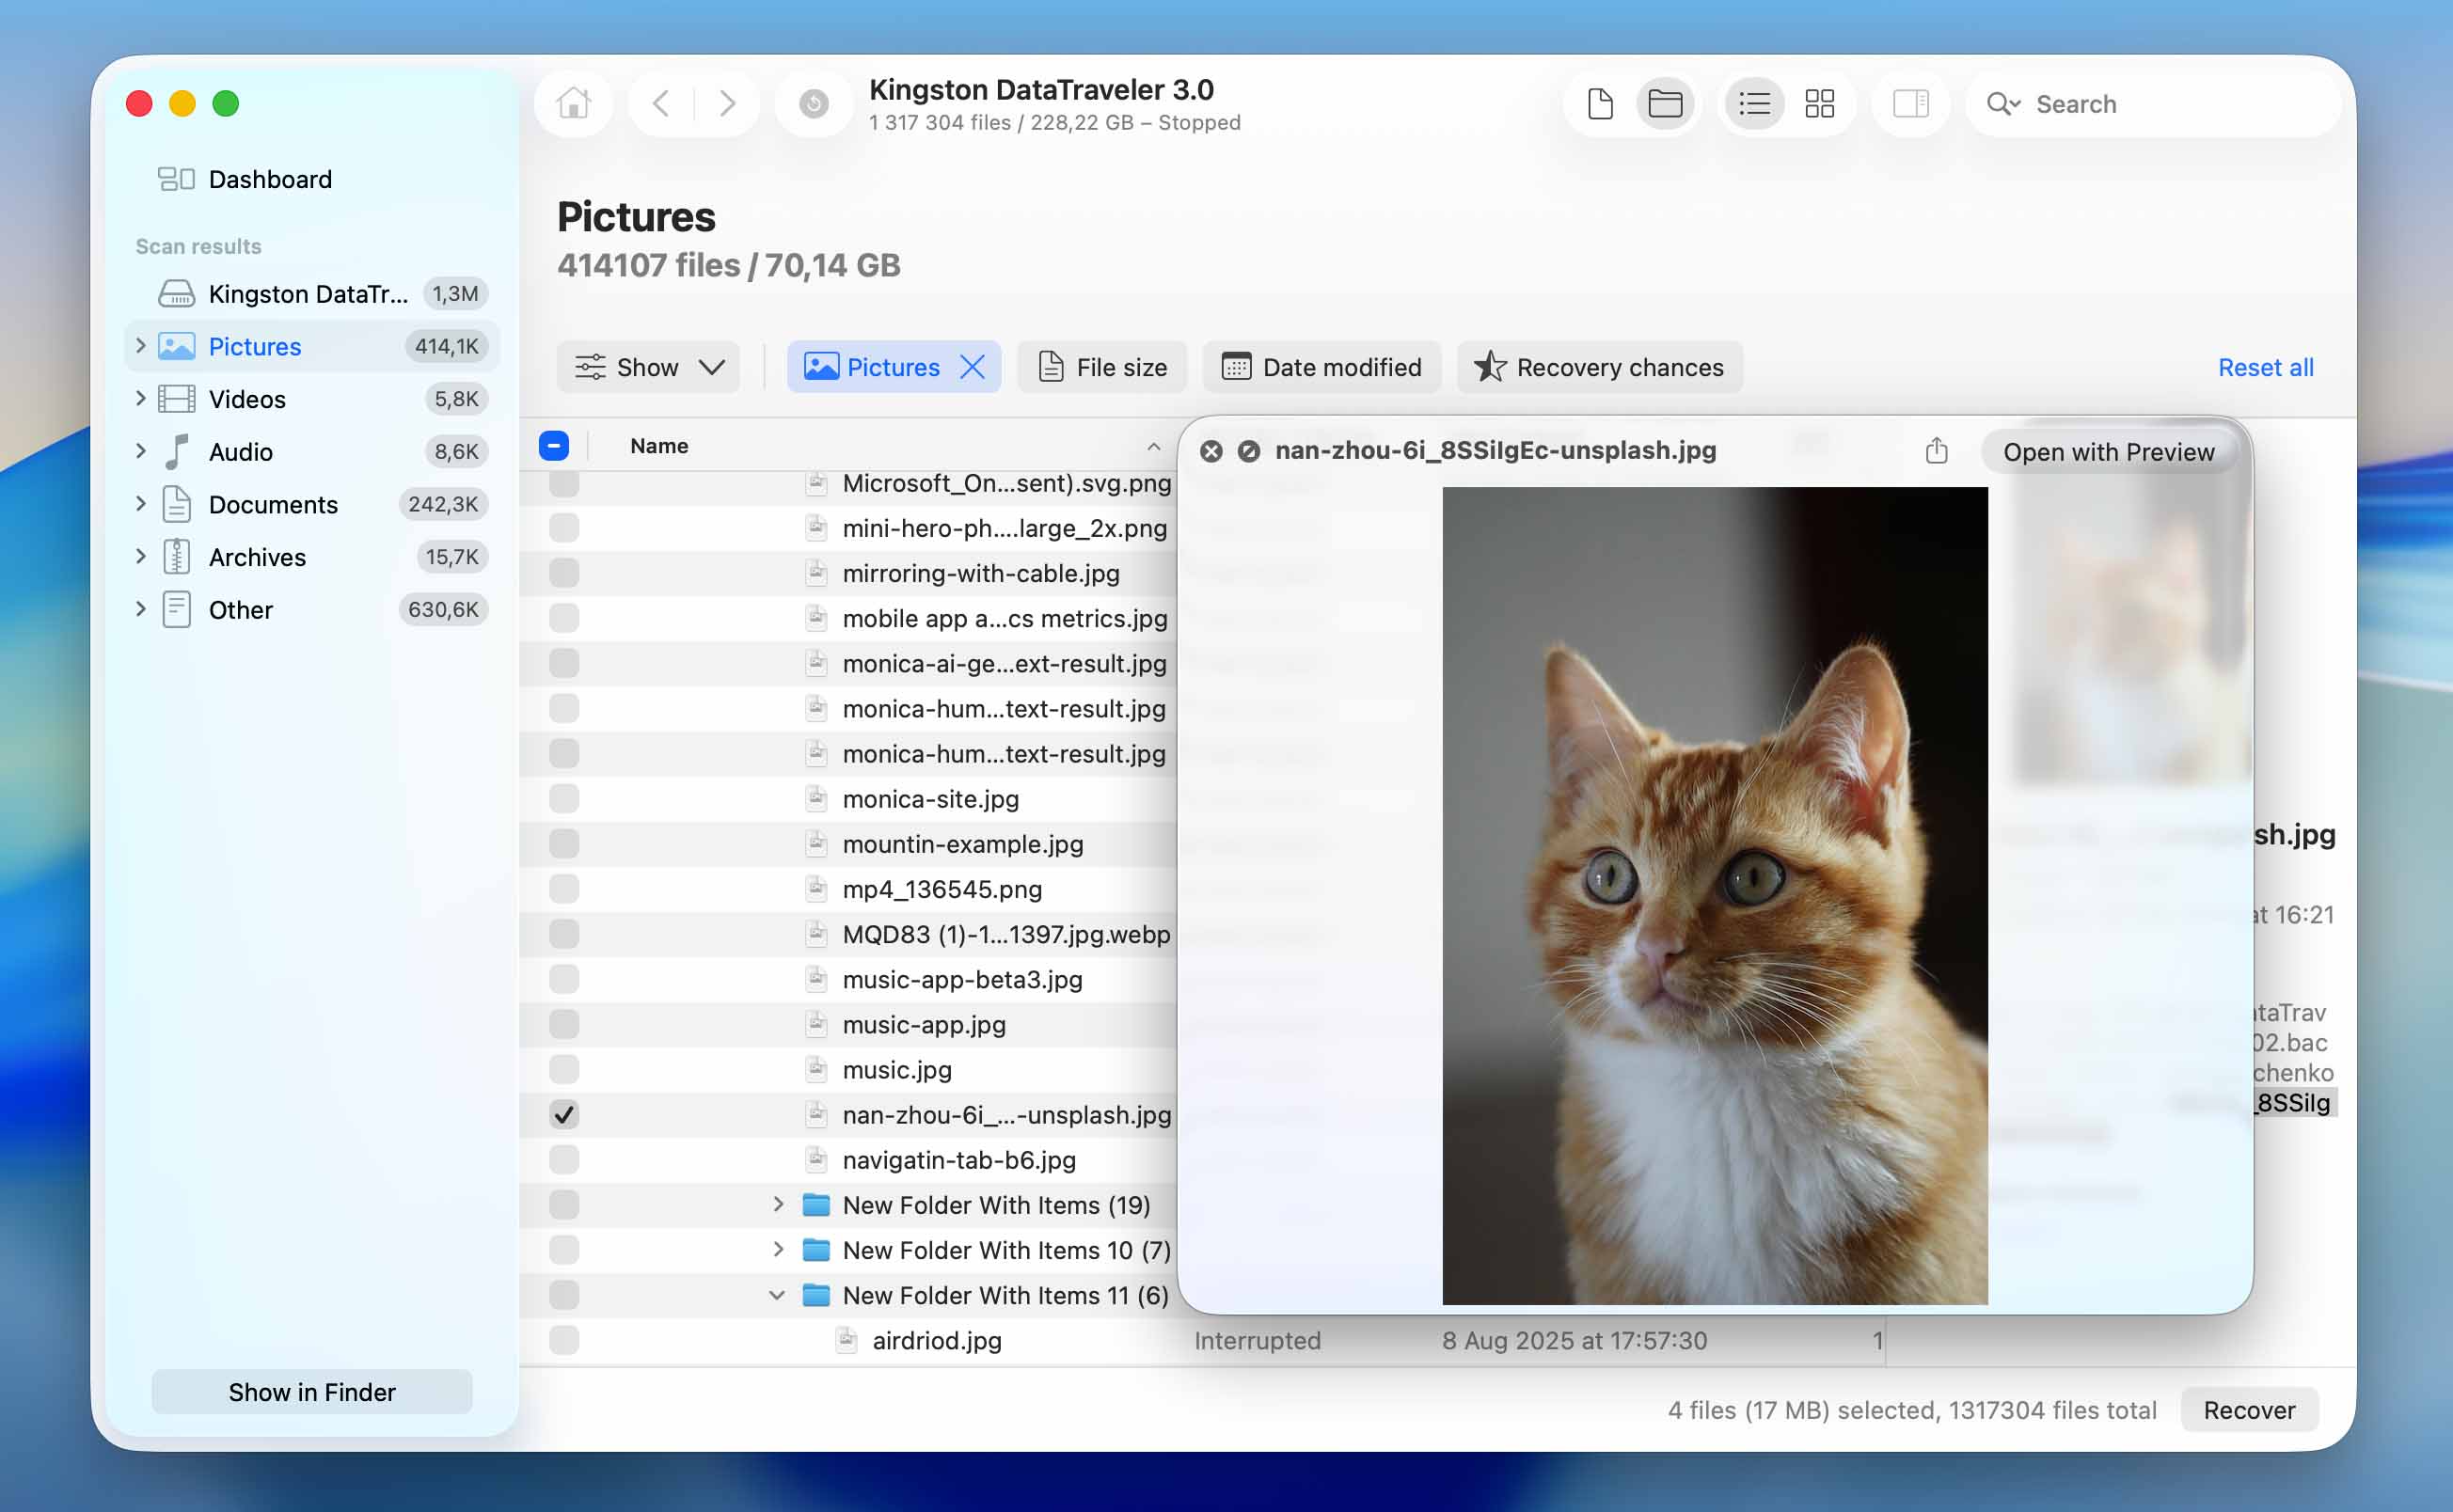Remove the Pictures filter with X

(972, 367)
